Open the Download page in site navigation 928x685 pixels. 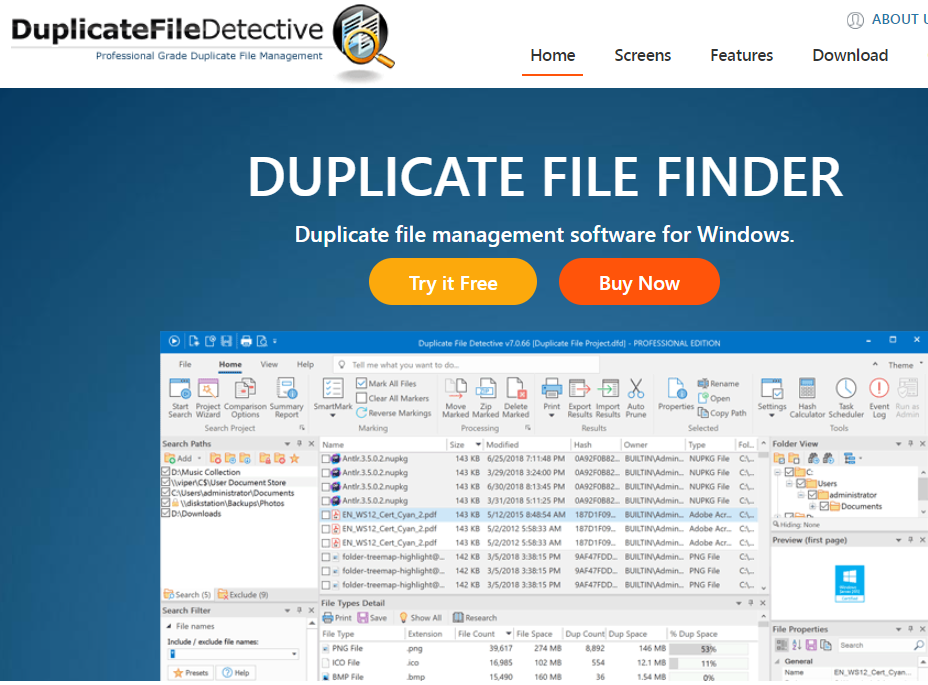[850, 55]
